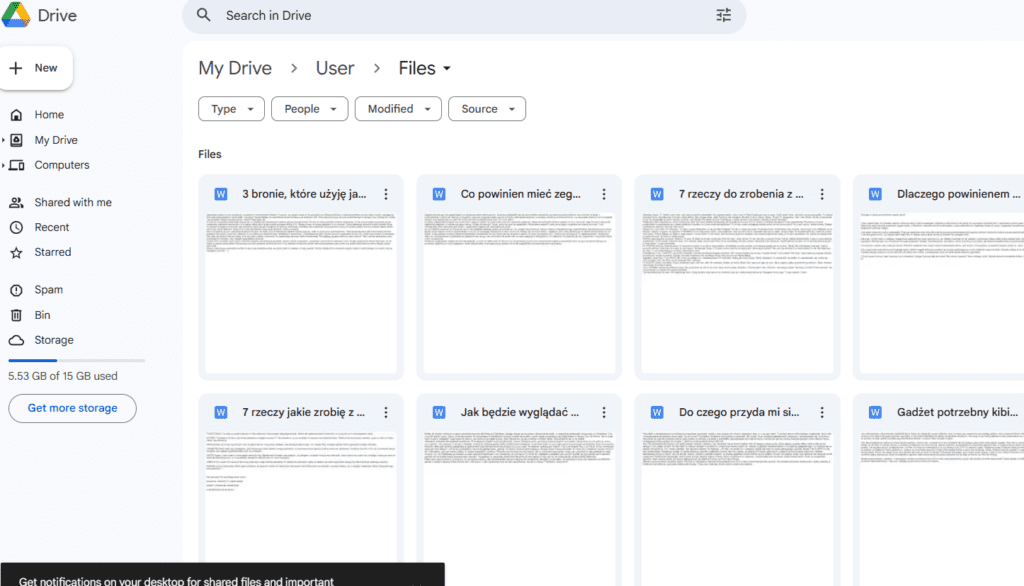Screen dimensions: 1024x586
Task: Expand the Computers tree arrow
Action: click(4, 165)
